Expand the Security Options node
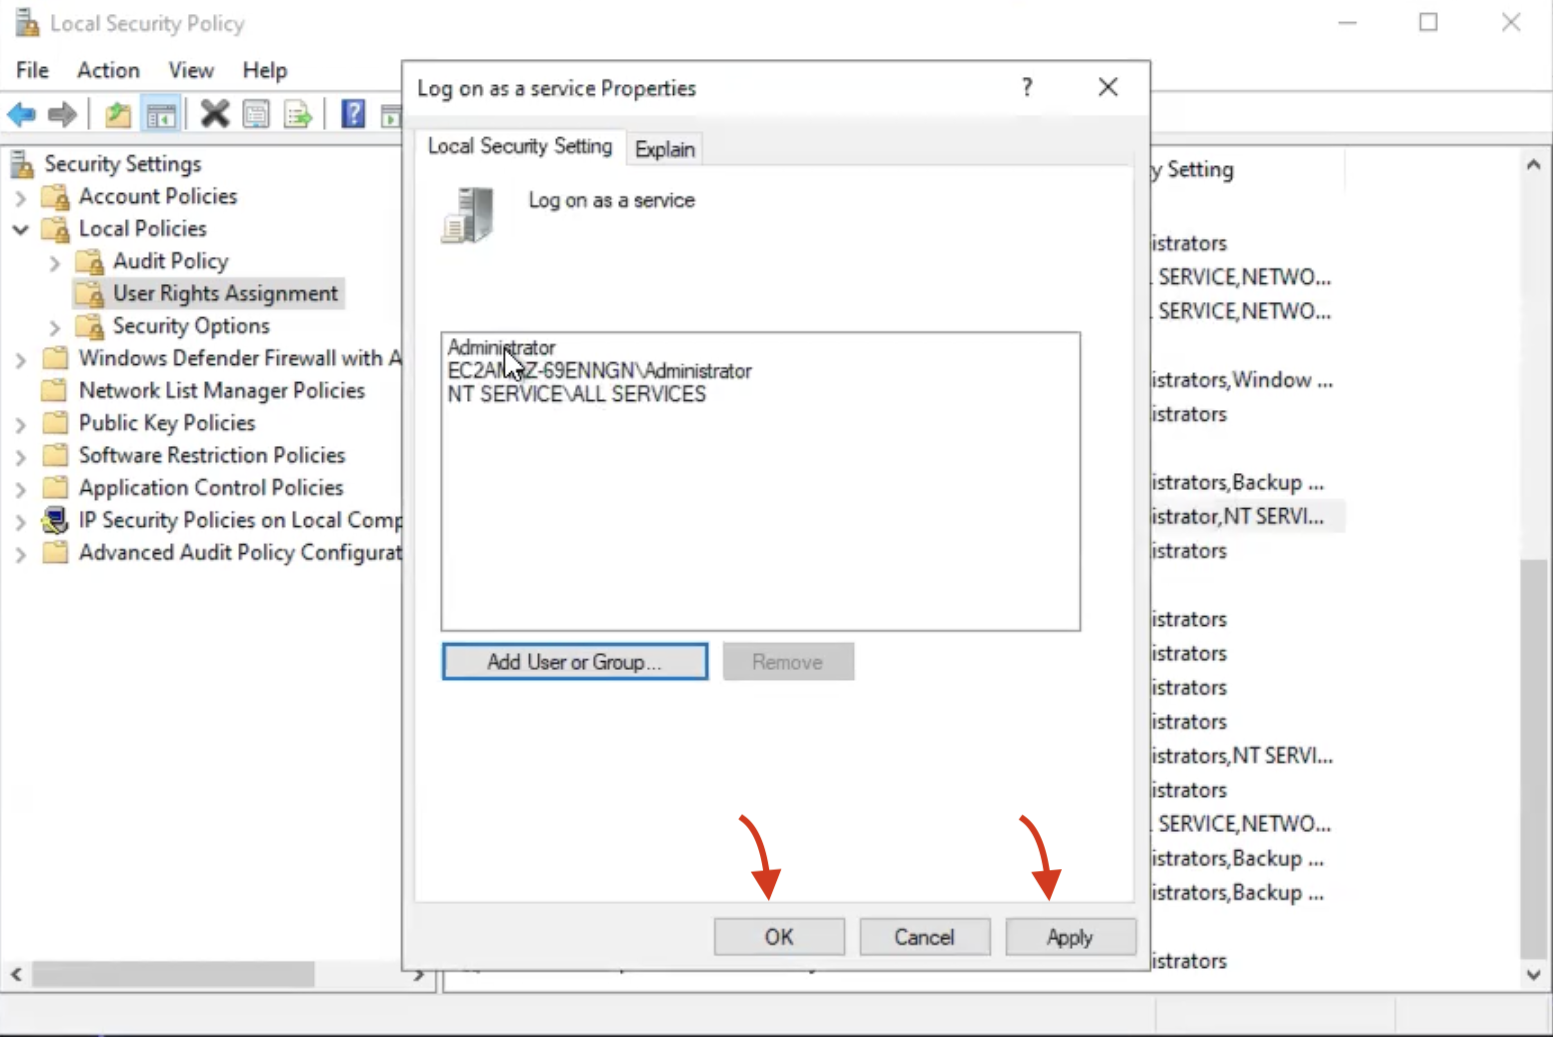 point(55,327)
